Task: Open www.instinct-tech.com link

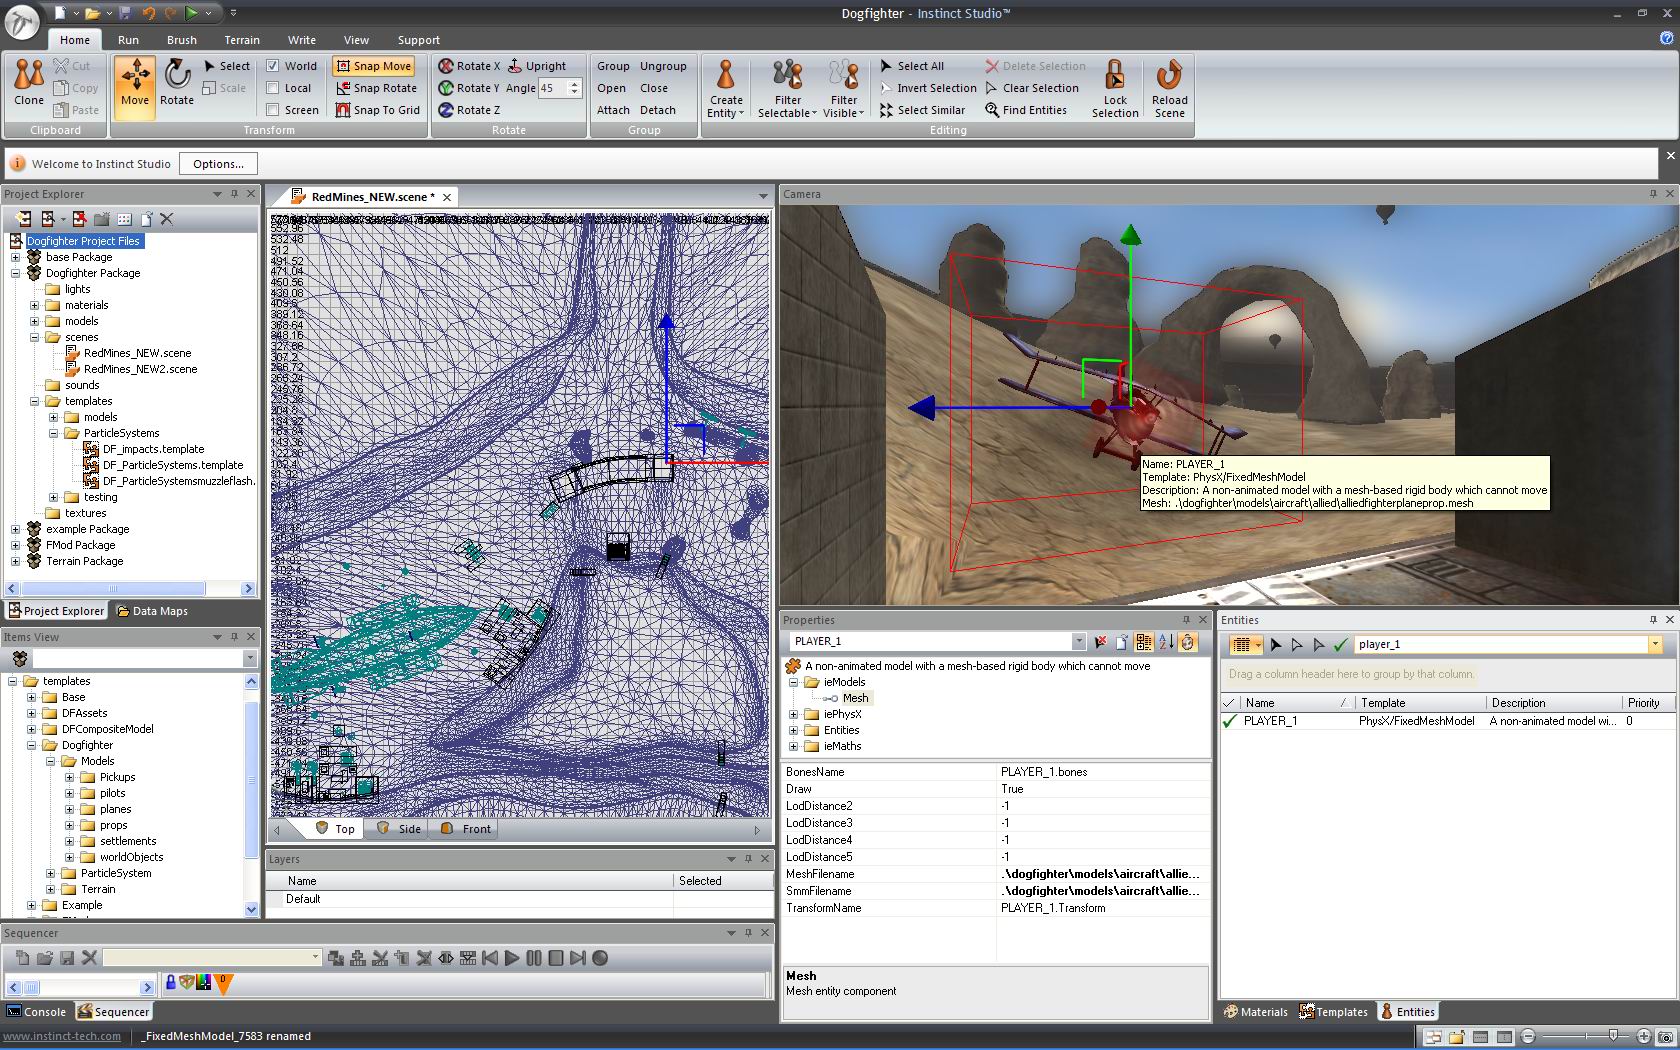Action: click(62, 1036)
